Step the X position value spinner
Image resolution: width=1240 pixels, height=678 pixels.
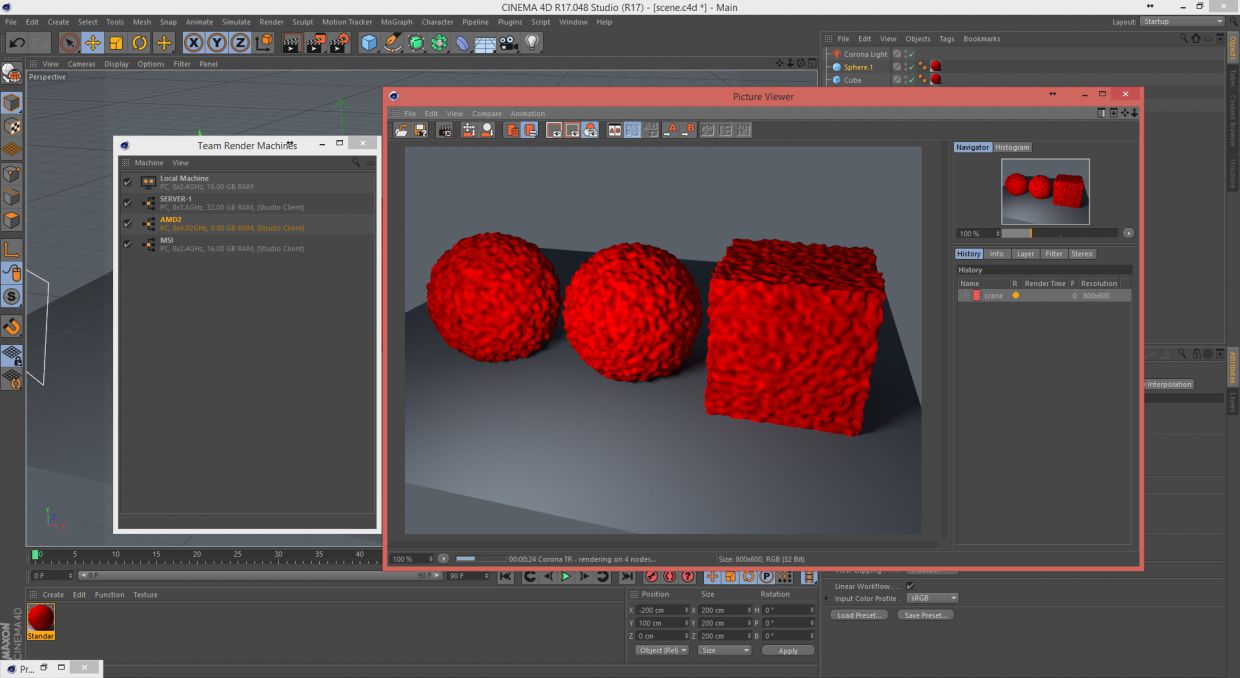point(686,610)
